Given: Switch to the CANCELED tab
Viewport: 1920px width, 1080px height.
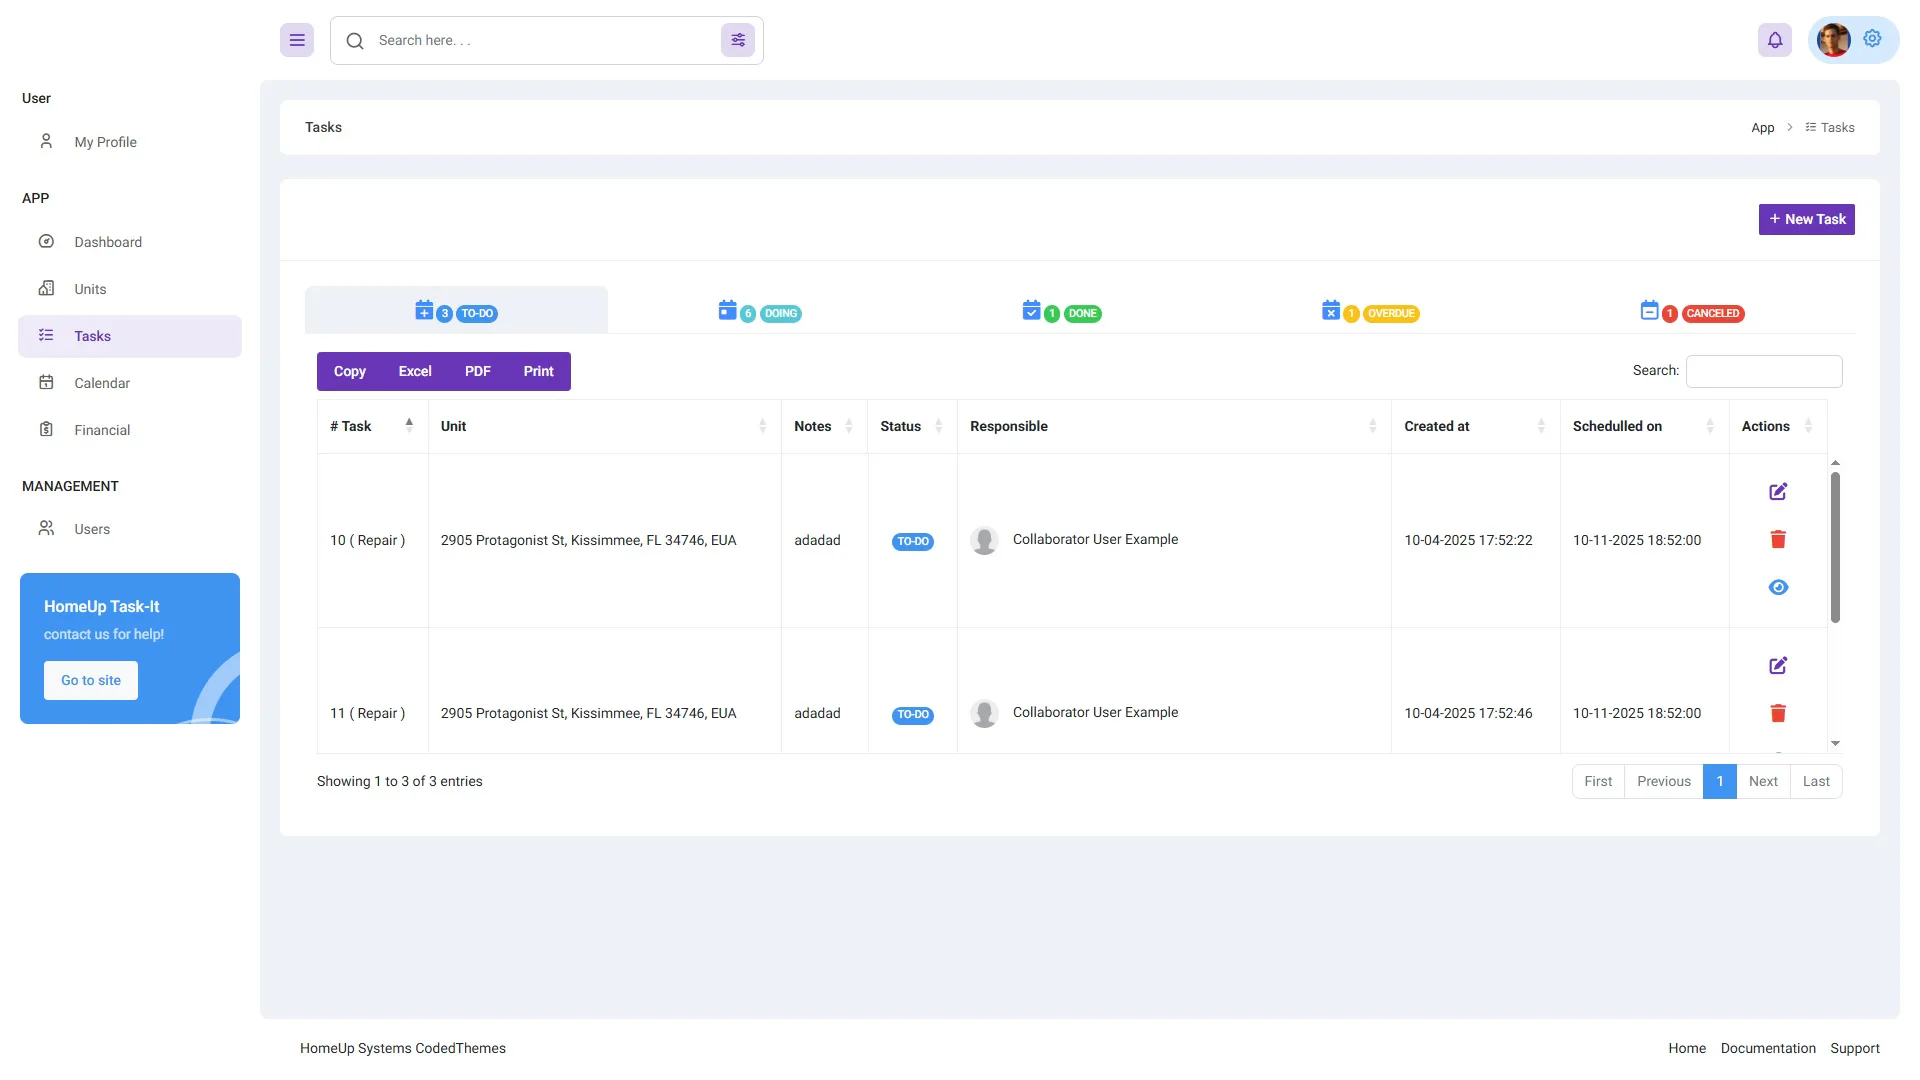Looking at the screenshot, I should click(x=1693, y=312).
